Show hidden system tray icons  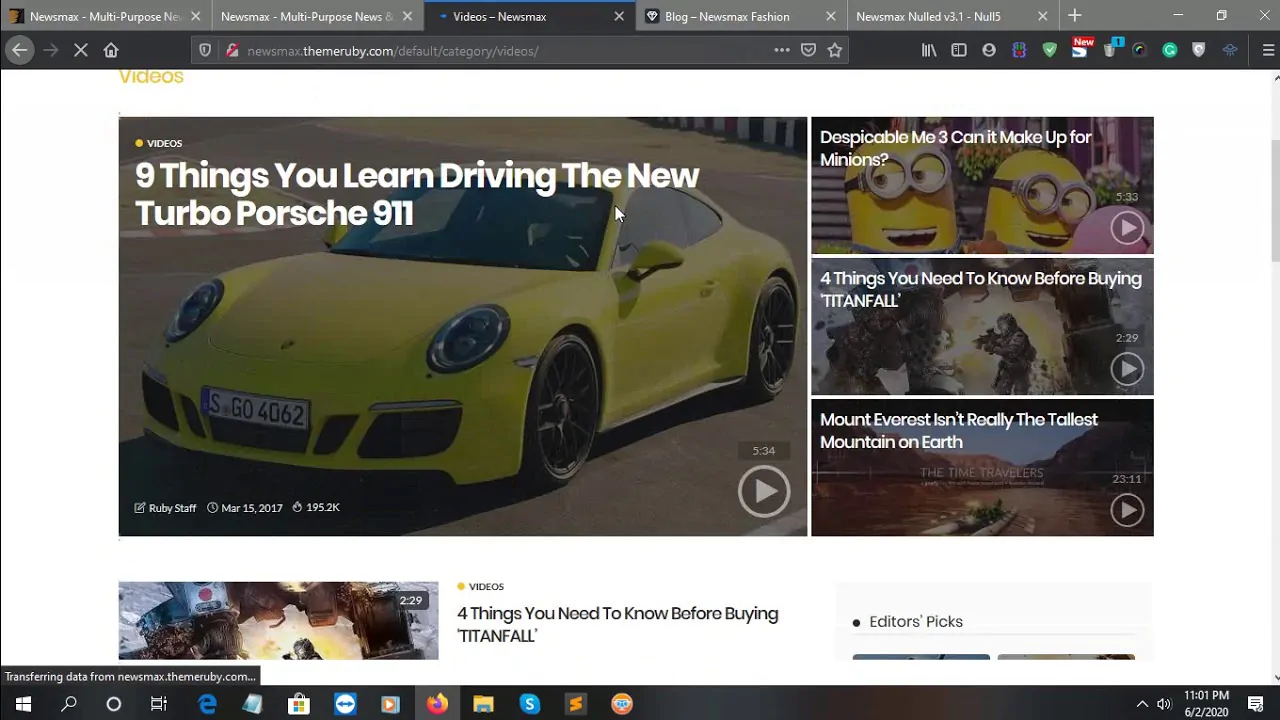pyautogui.click(x=1142, y=704)
